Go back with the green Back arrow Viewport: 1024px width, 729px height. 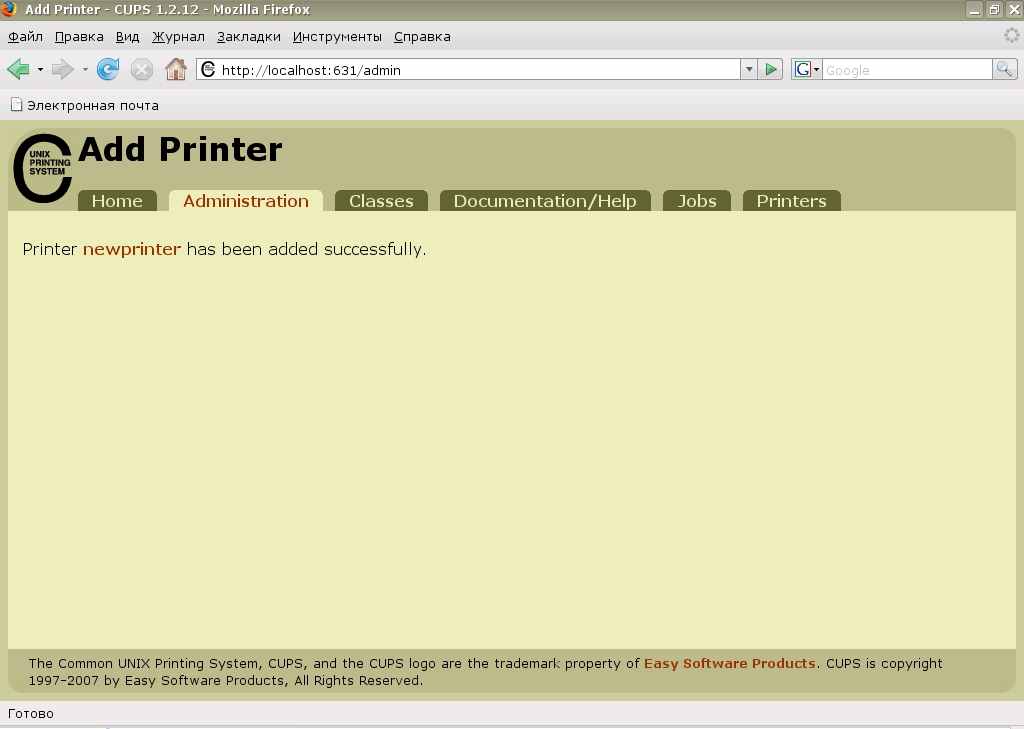click(18, 69)
